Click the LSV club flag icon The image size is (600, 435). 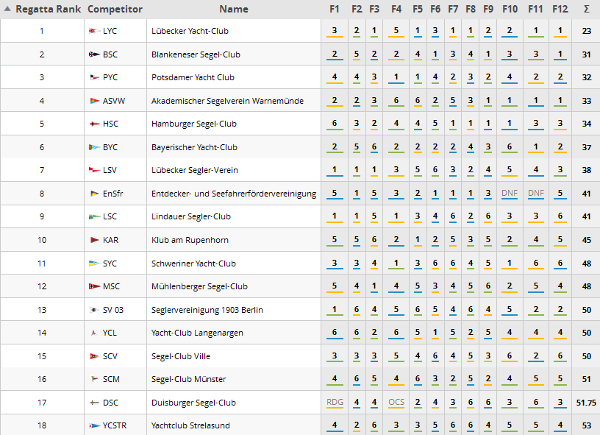[x=94, y=170]
